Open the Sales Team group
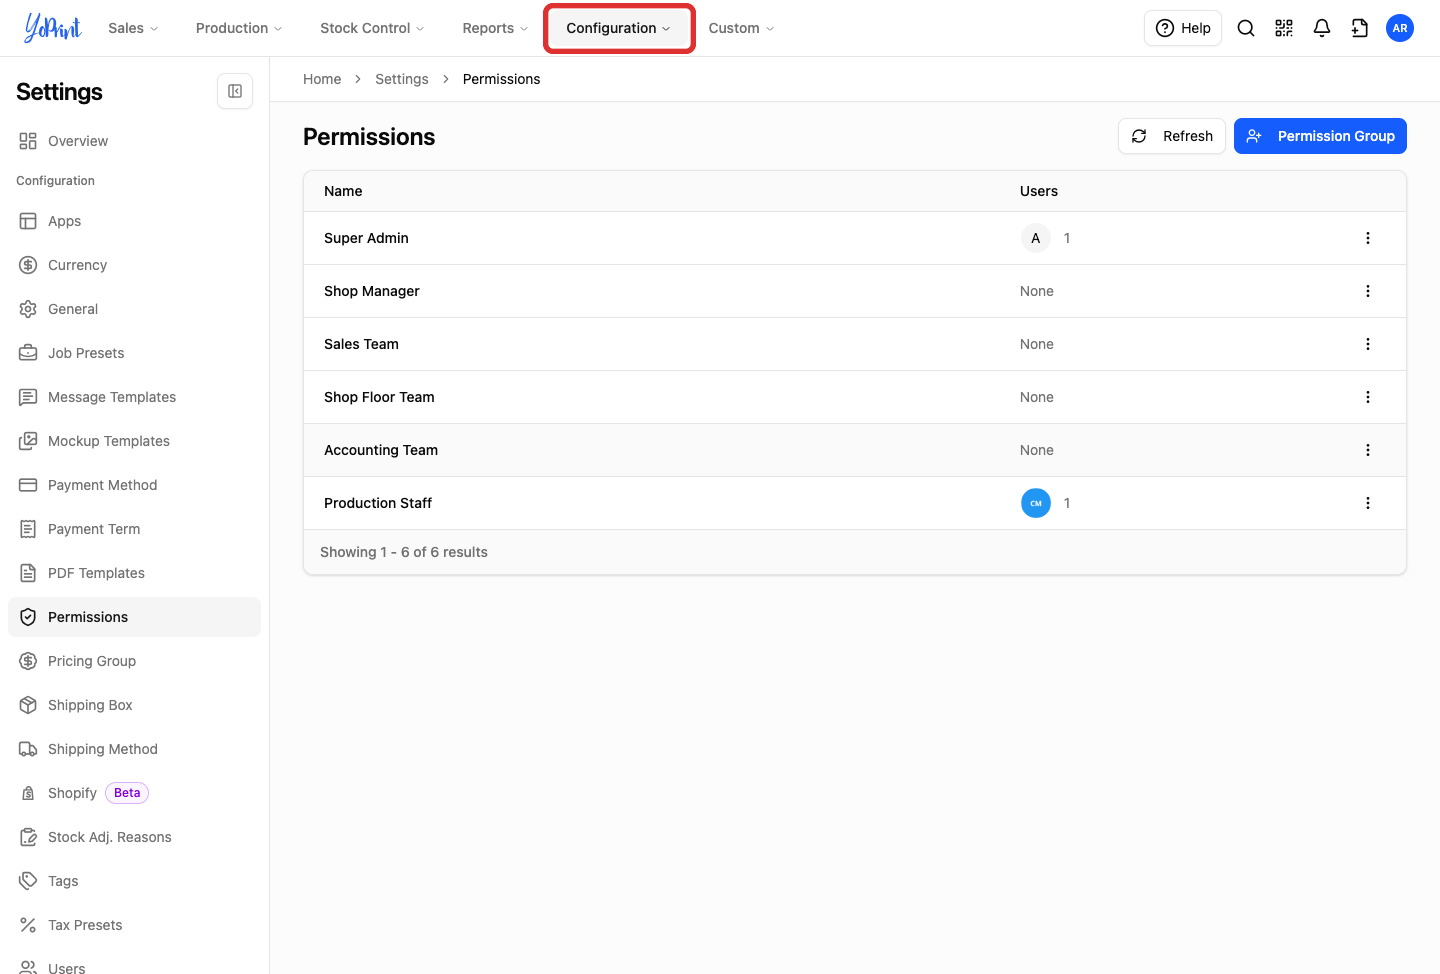This screenshot has width=1440, height=974. pos(361,344)
